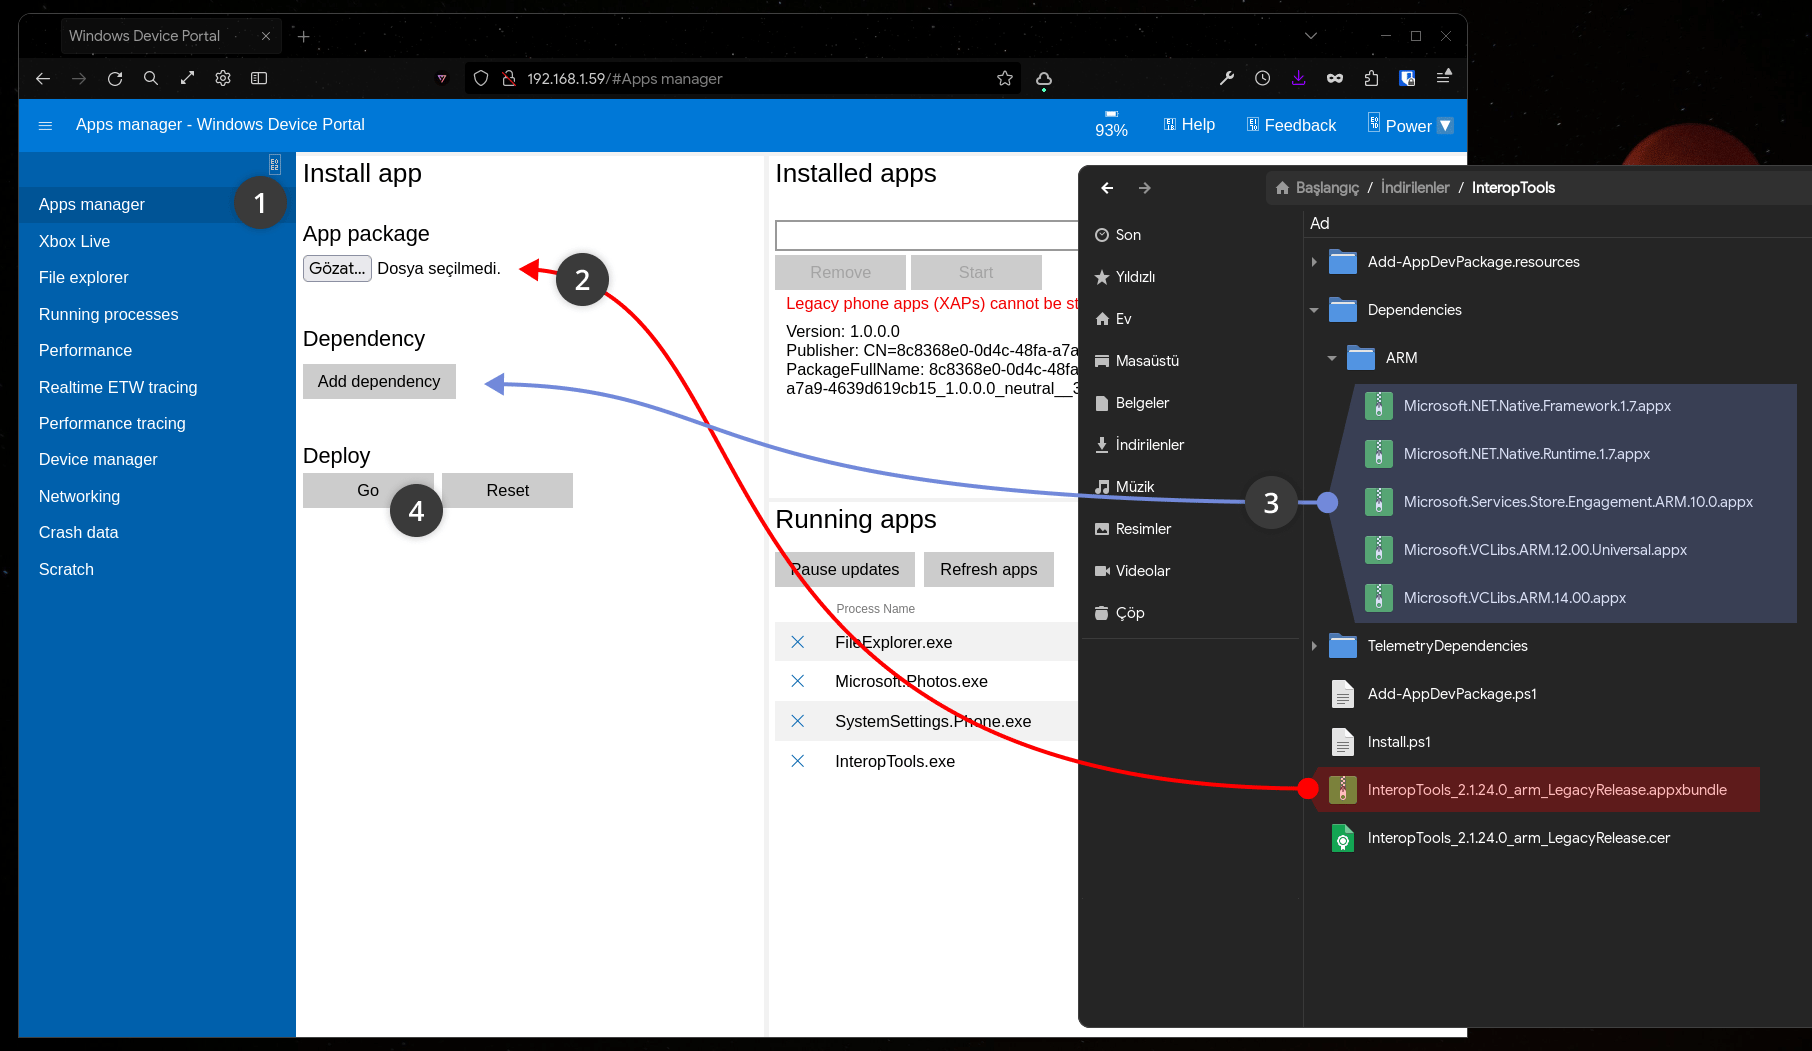This screenshot has width=1812, height=1051.
Task: Click the shield tracking protection icon
Action: (x=481, y=78)
